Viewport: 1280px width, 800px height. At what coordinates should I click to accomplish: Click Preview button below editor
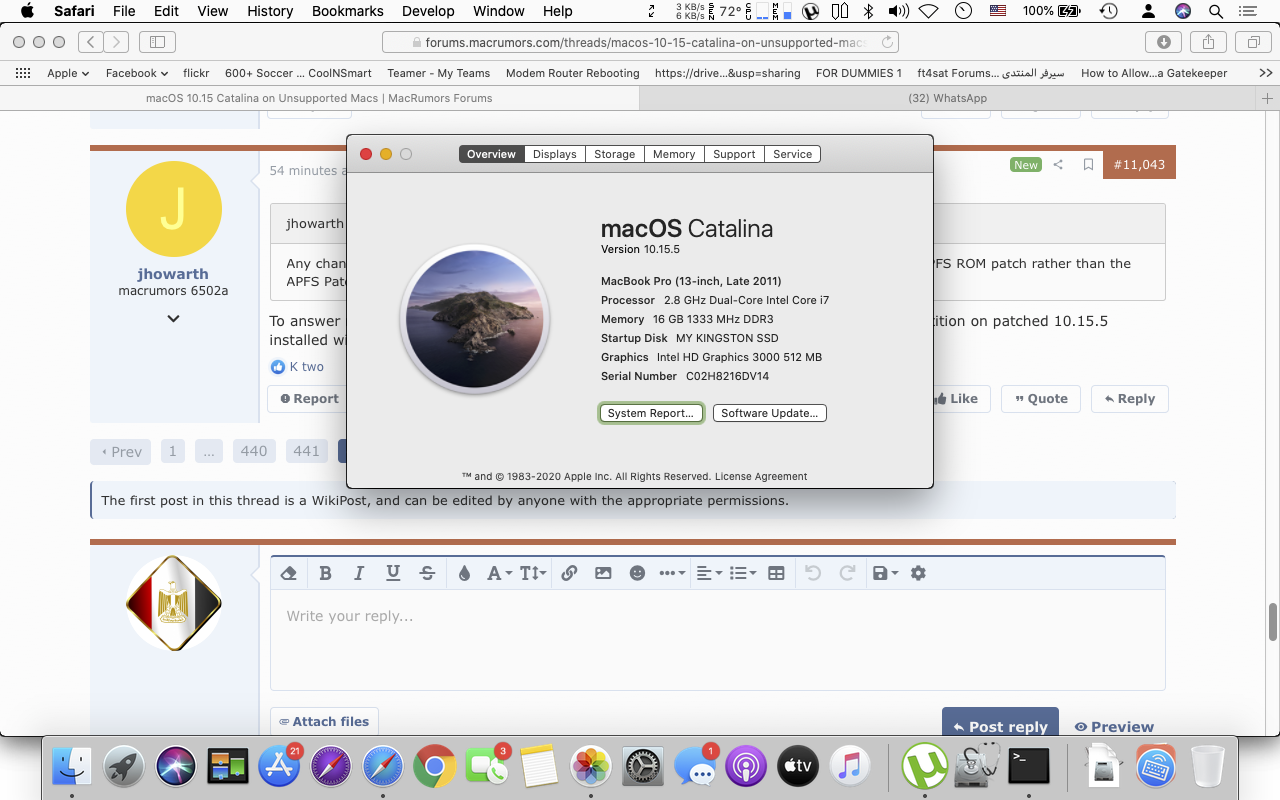tap(1114, 727)
